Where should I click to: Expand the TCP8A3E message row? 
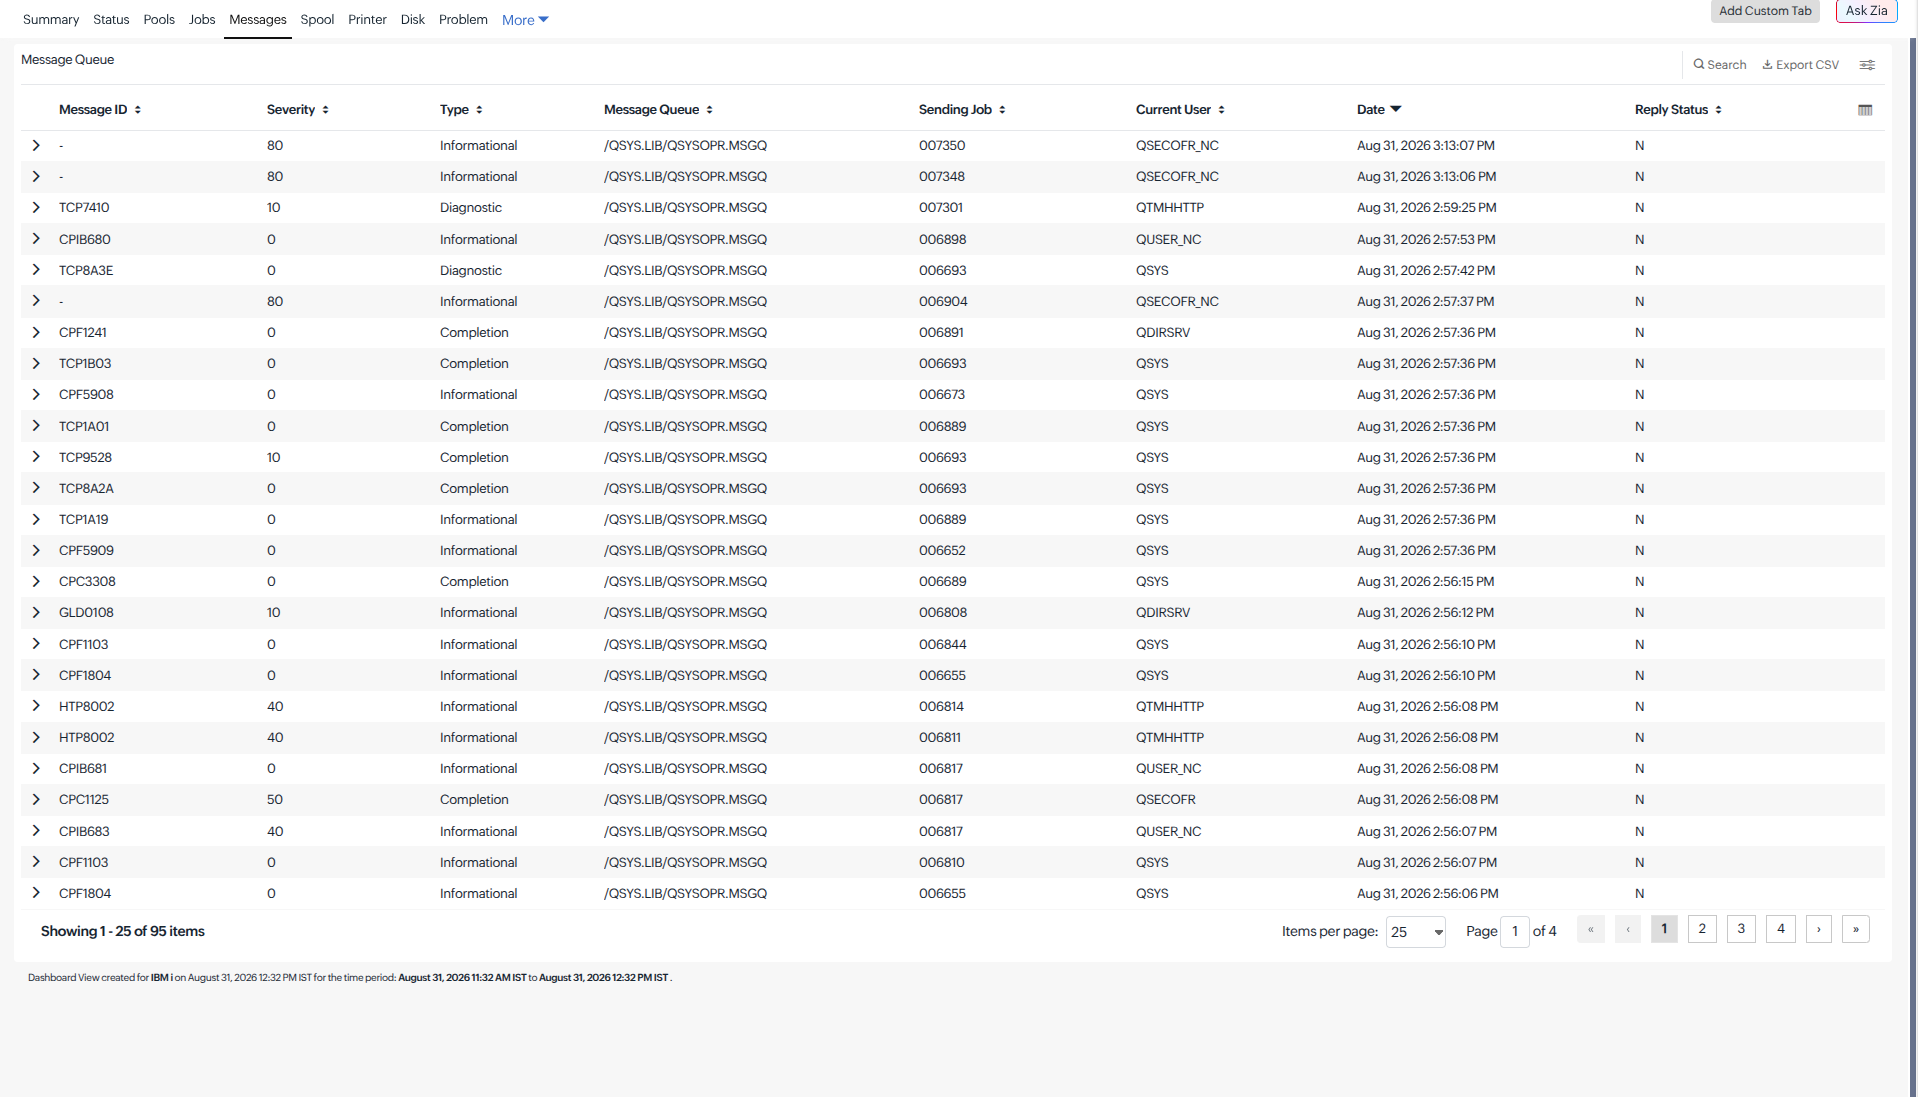(36, 270)
